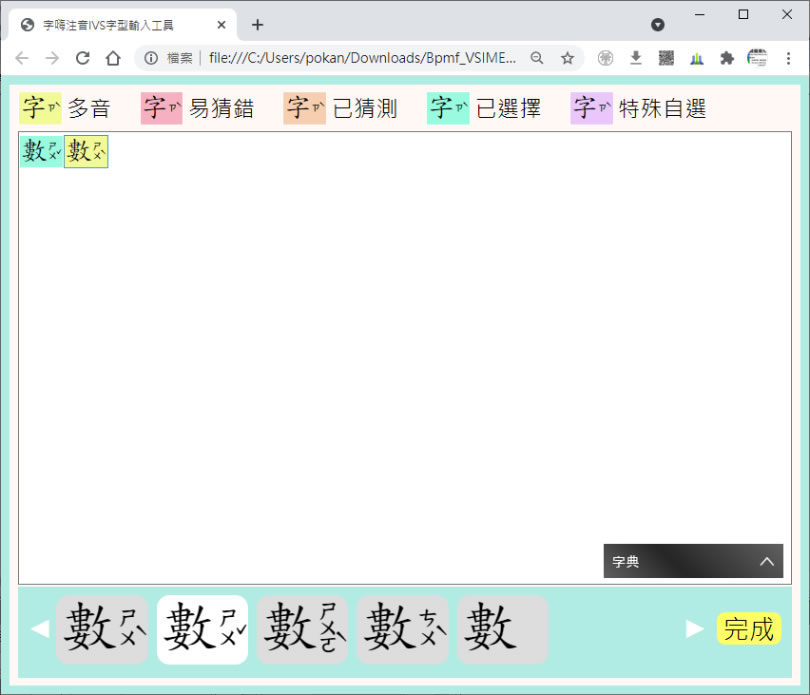The width and height of the screenshot is (810, 695).
Task: Click the purple 特殊自選 legend swatch
Action: (x=591, y=108)
